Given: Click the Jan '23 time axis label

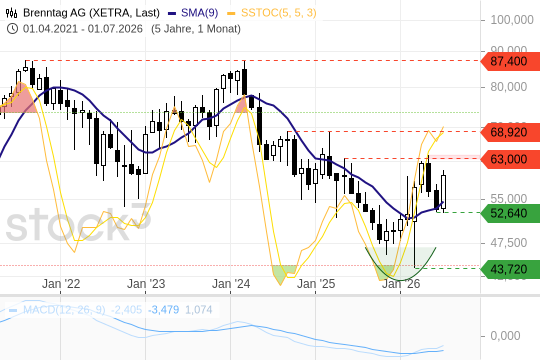Looking at the screenshot, I should click(146, 284).
